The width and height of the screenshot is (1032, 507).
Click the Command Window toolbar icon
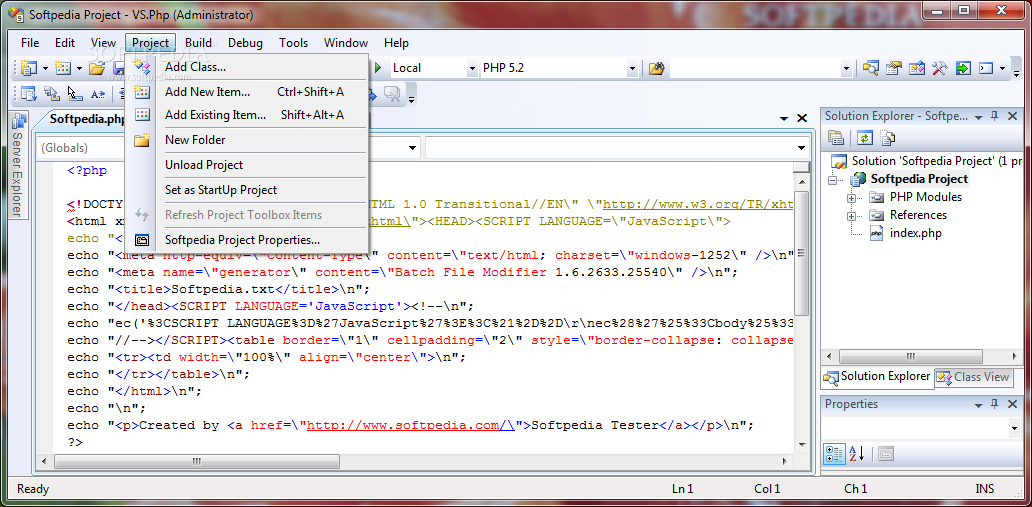coord(985,68)
